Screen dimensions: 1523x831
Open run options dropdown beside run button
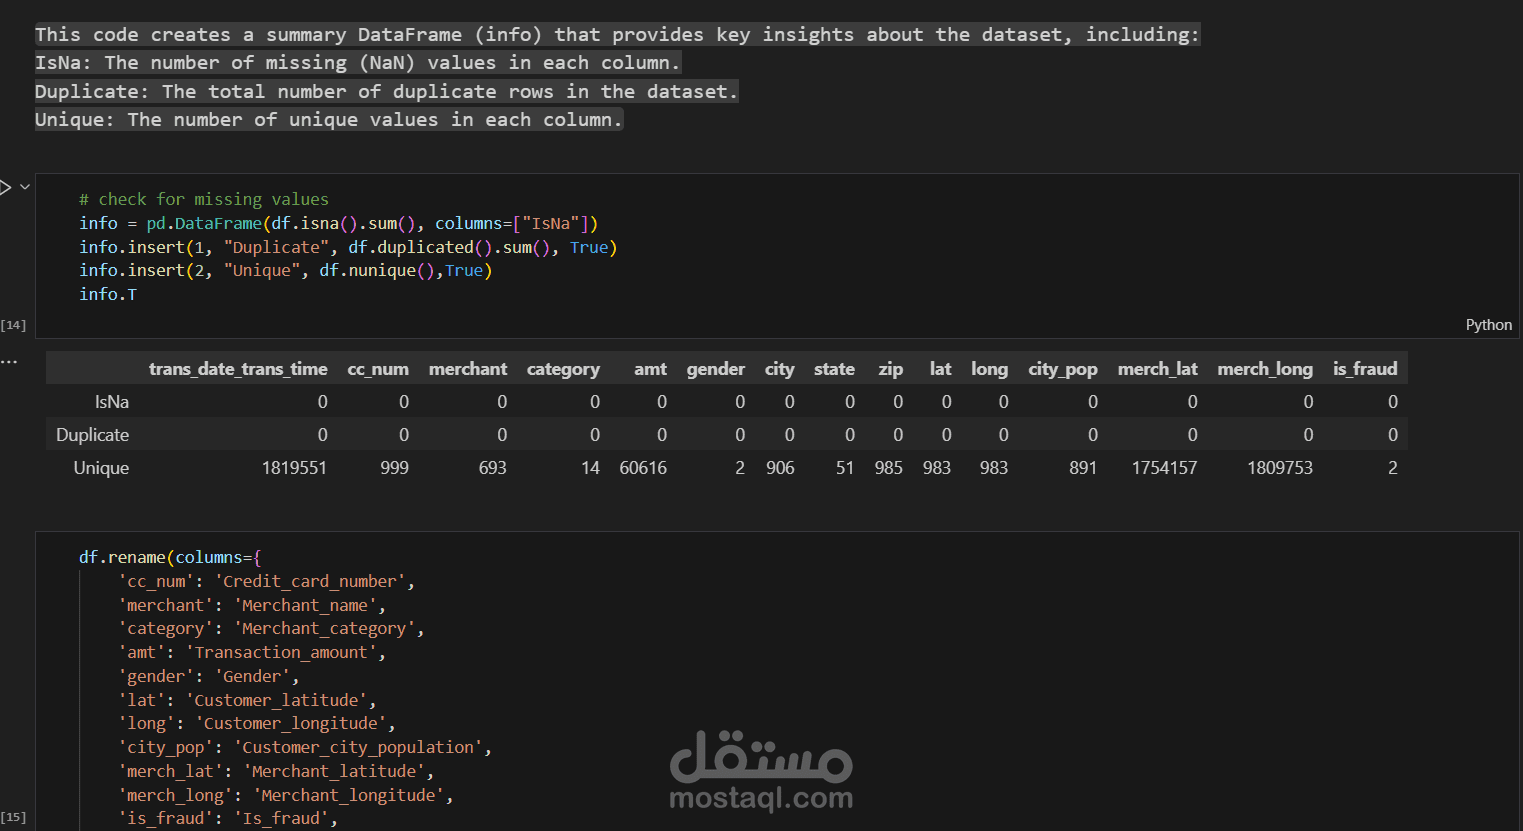point(25,187)
